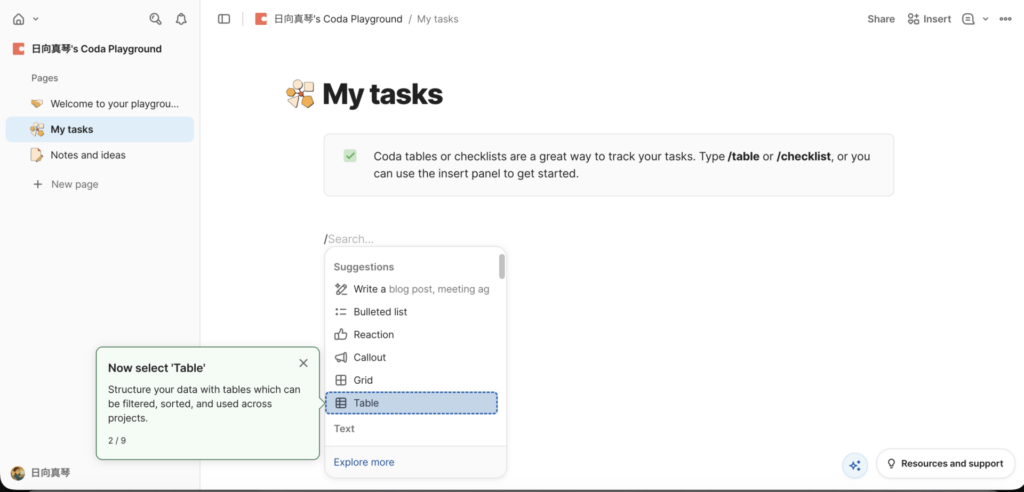Toggle the sidebar panel icon

pos(224,19)
